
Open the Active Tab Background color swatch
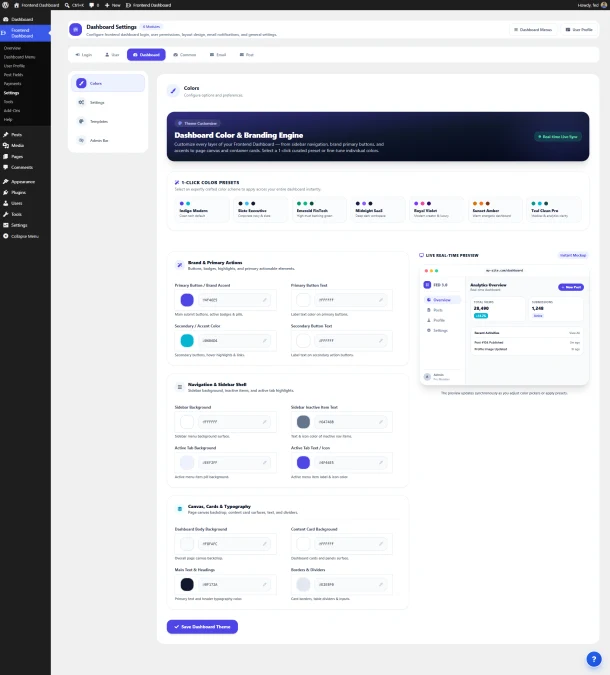(x=187, y=462)
